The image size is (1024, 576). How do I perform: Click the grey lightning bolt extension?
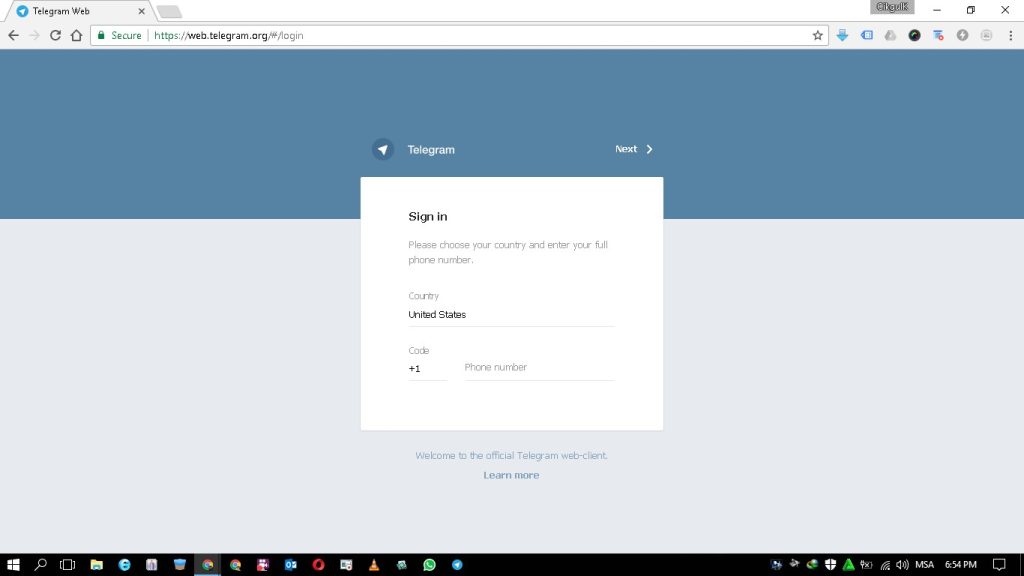pyautogui.click(x=963, y=35)
